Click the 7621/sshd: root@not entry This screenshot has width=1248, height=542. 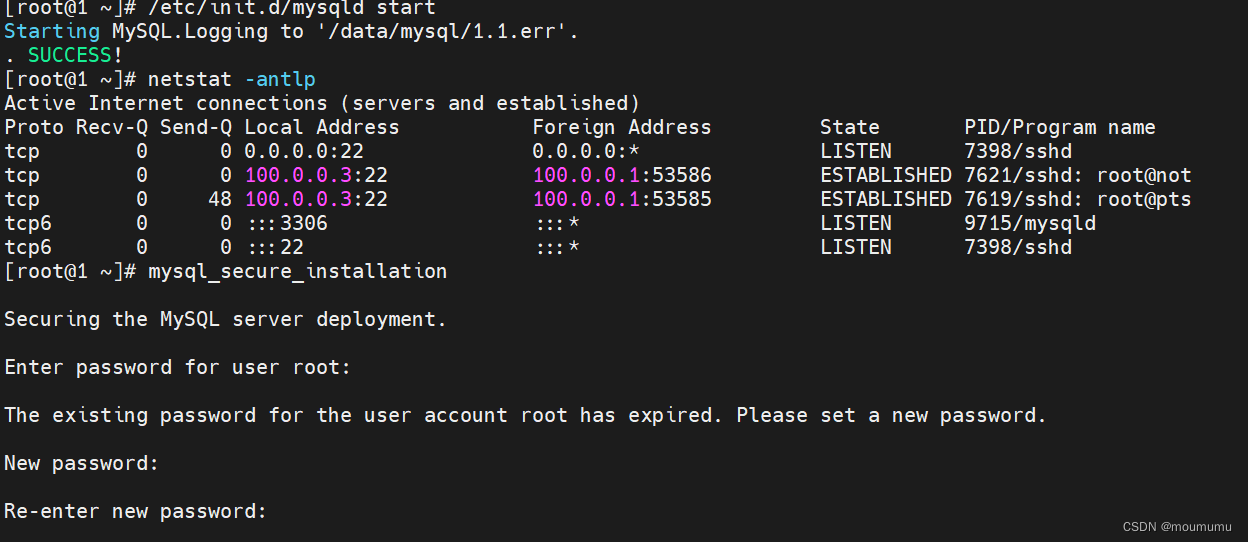1078,175
